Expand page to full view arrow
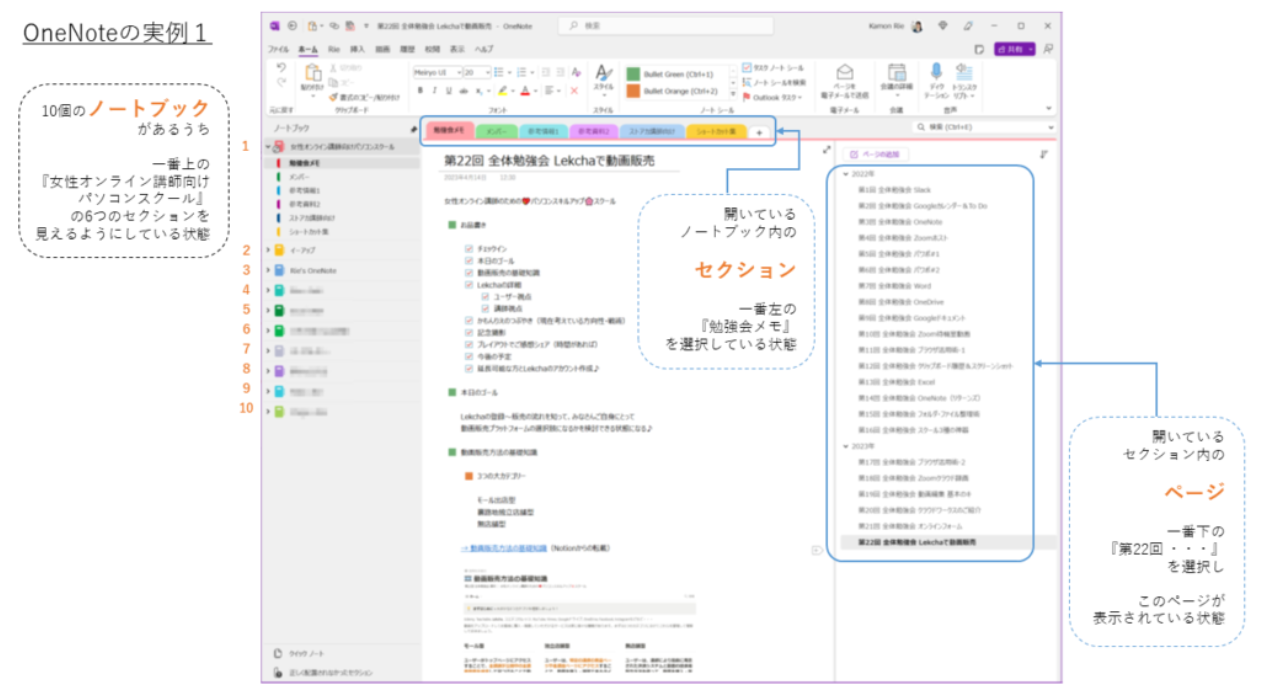 point(826,150)
